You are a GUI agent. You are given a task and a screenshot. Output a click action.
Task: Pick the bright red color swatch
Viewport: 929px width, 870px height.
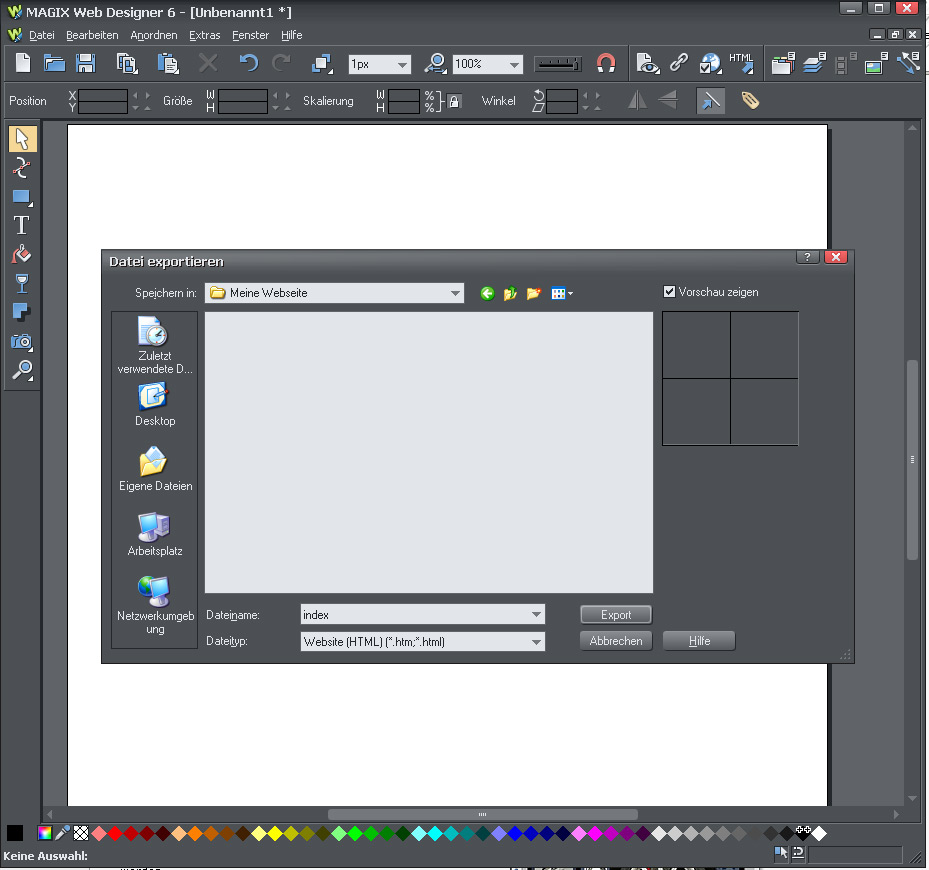(x=116, y=833)
